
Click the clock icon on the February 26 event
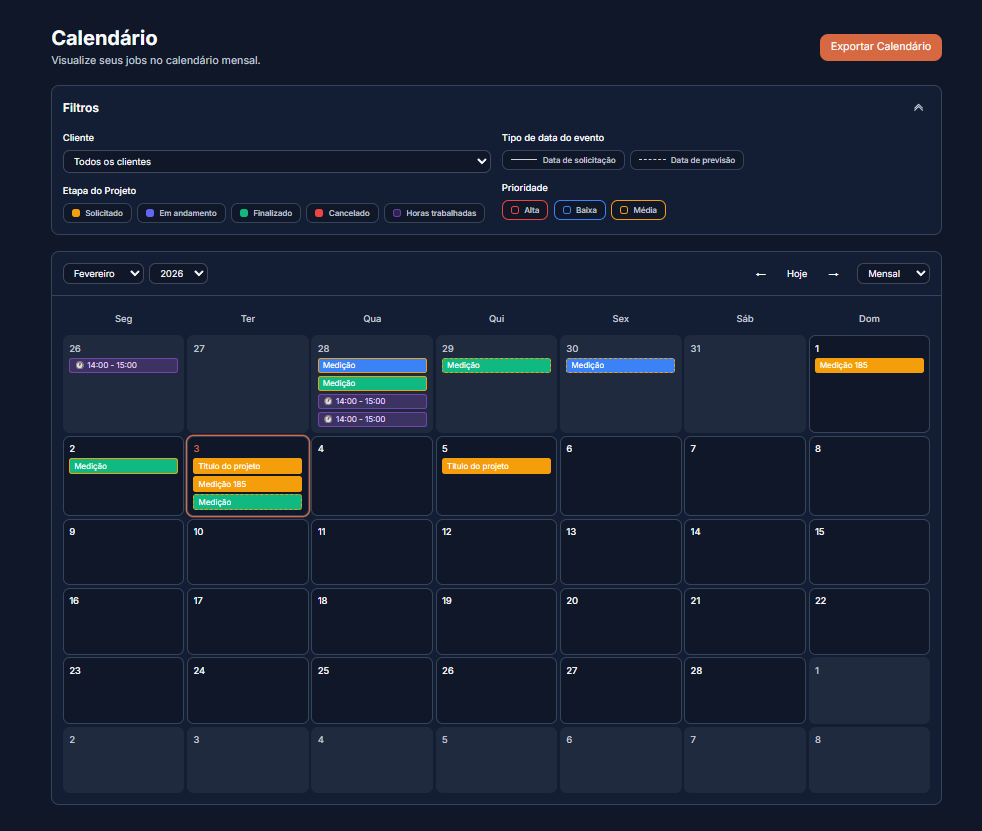[79, 364]
